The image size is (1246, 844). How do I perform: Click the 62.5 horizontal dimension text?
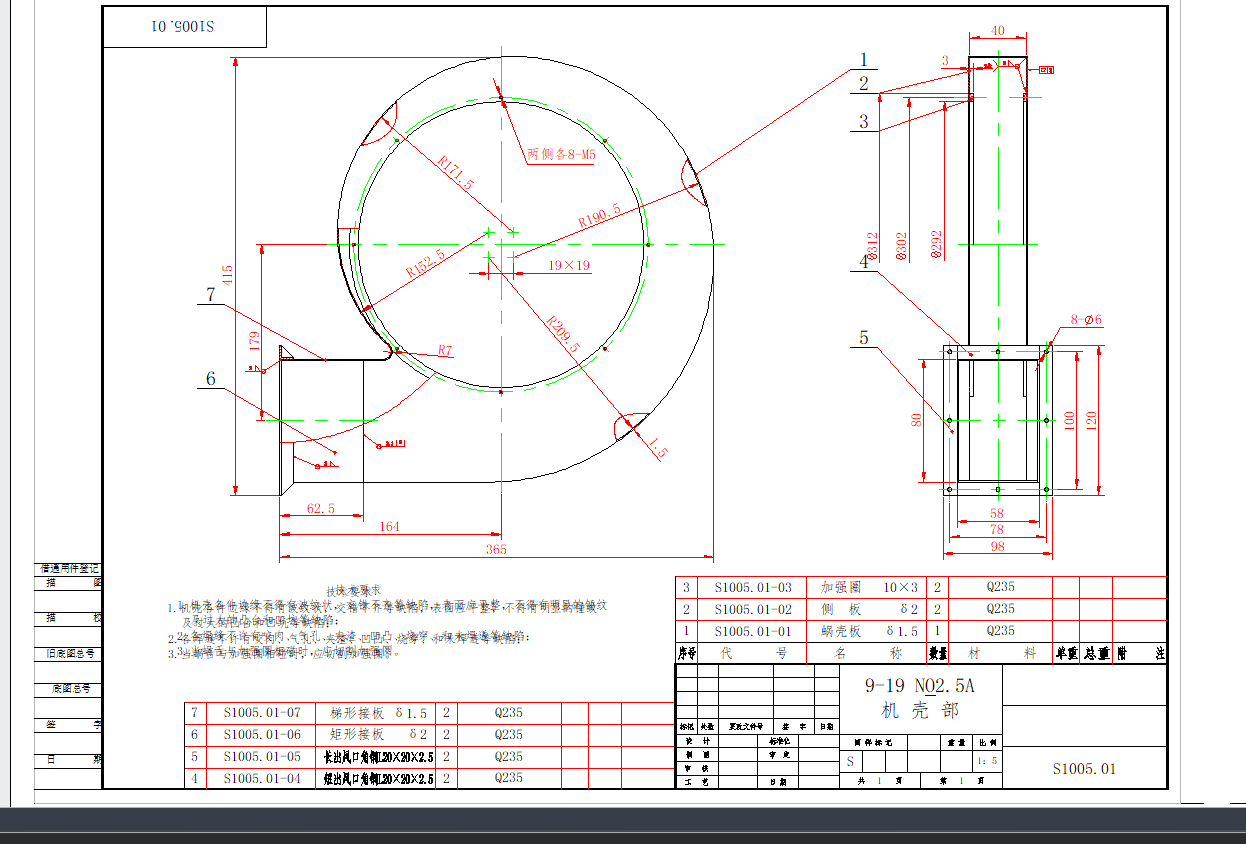pyautogui.click(x=321, y=509)
